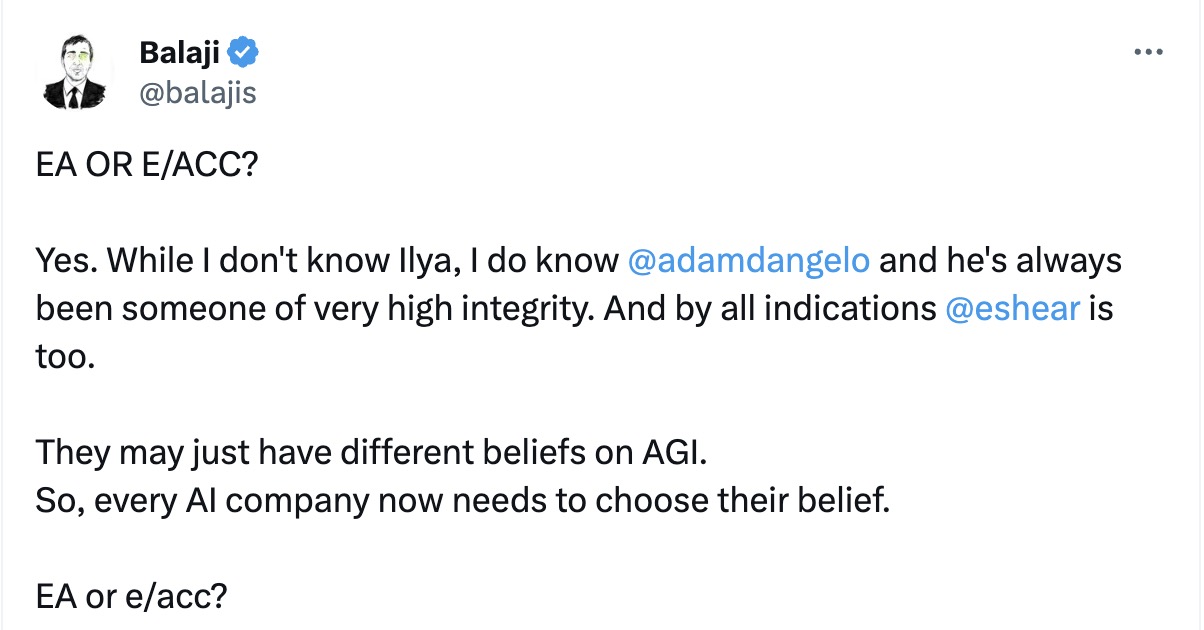Click the blue verified checkmark badge
The width and height of the screenshot is (1204, 630).
coord(244,50)
